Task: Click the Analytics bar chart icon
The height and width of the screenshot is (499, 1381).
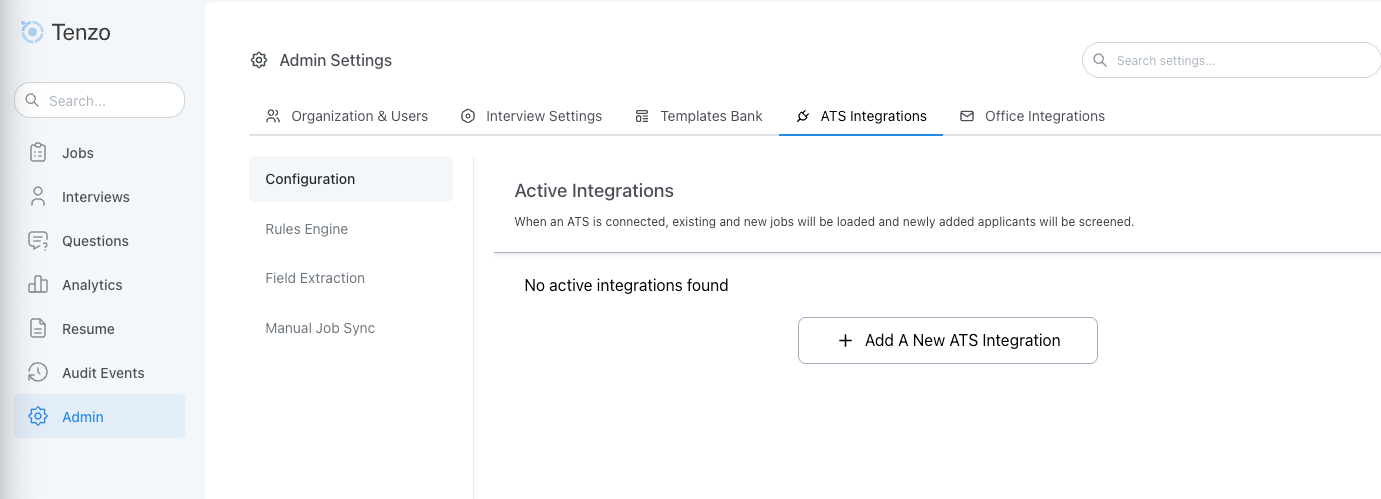Action: tap(38, 285)
